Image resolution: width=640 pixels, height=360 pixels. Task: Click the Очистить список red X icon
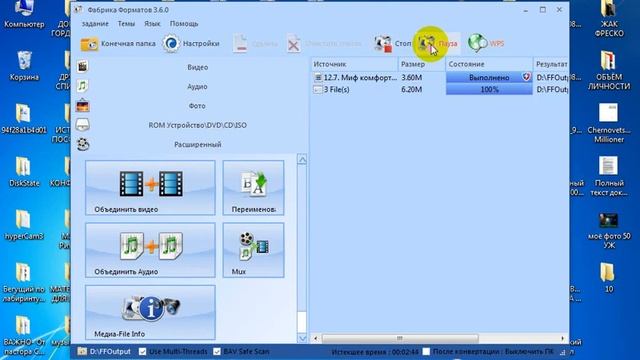293,44
